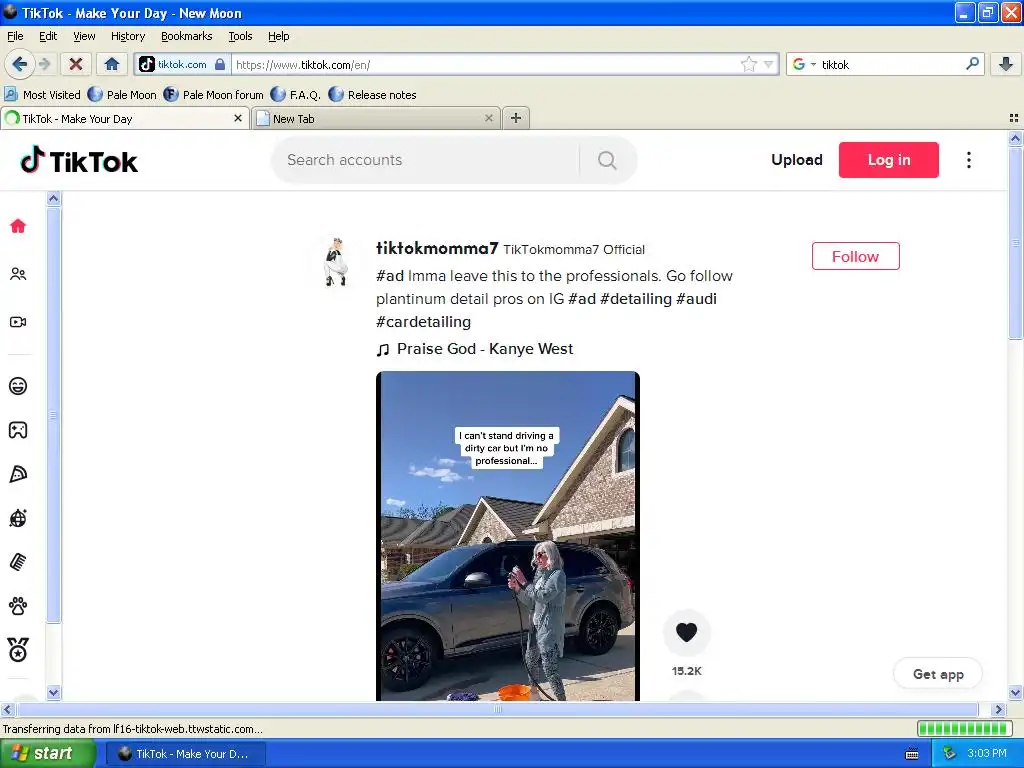Like the video with the heart icon
Viewport: 1024px width, 768px height.
(686, 632)
